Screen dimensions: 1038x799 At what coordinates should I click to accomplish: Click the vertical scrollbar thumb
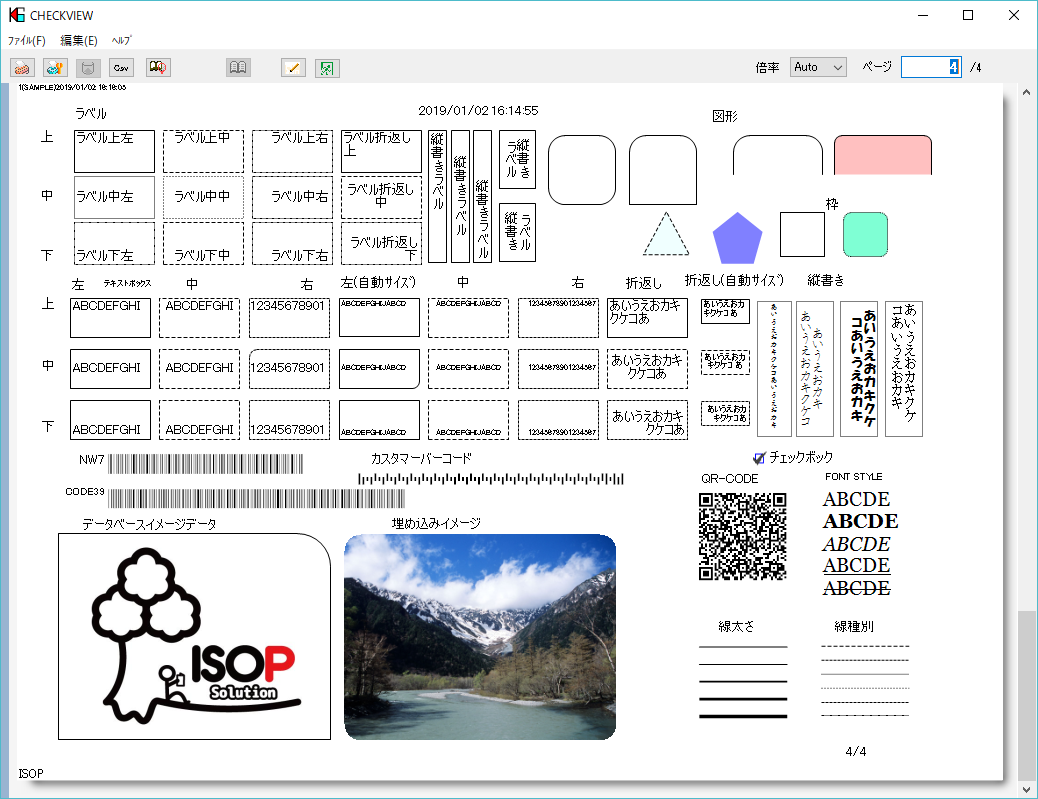pos(1026,696)
